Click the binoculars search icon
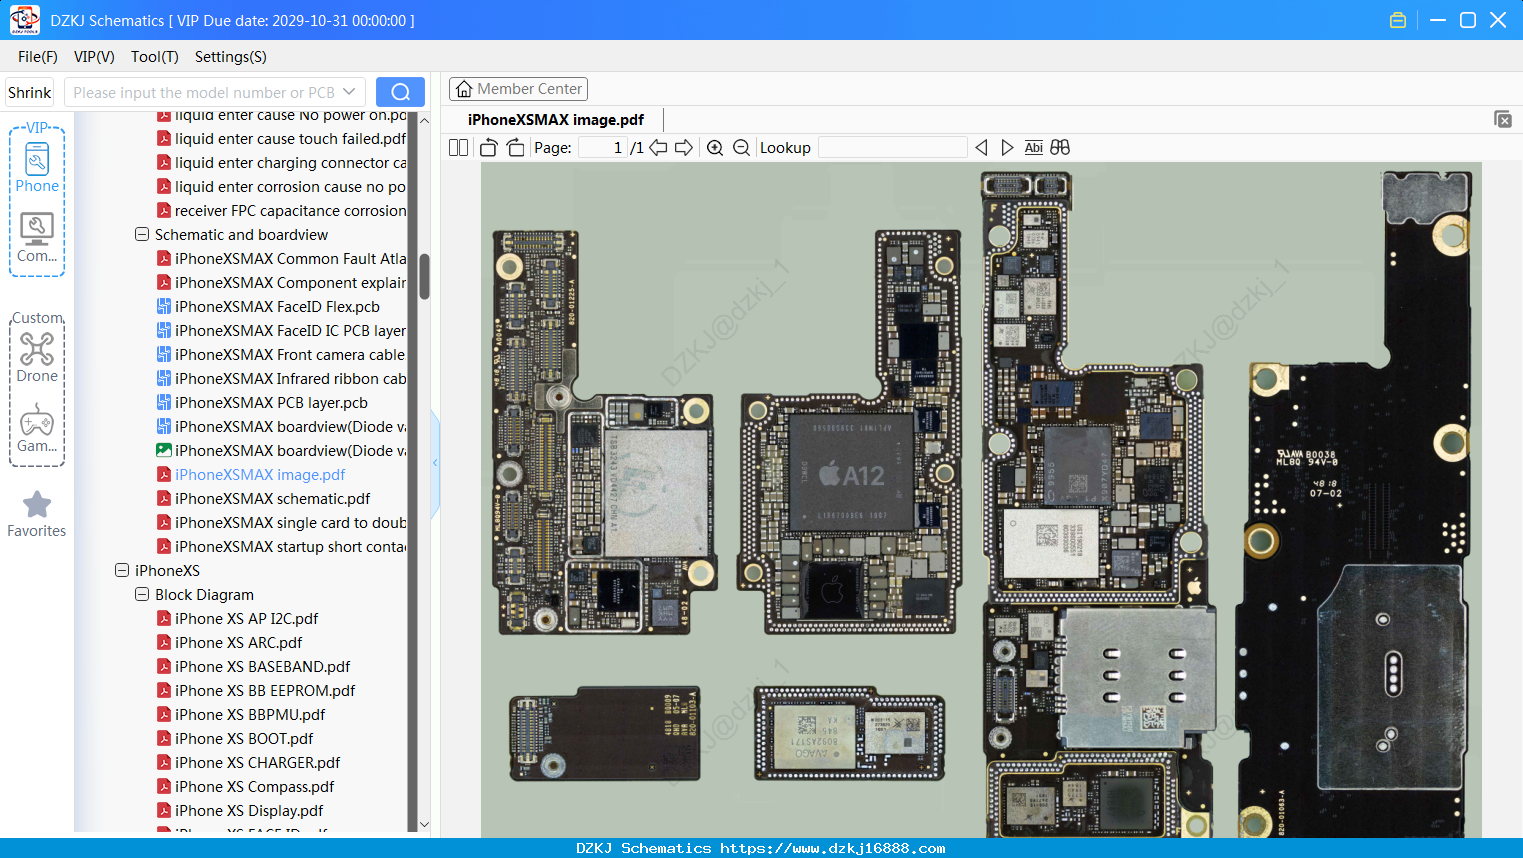Viewport: 1523px width, 858px height. pos(1060,148)
